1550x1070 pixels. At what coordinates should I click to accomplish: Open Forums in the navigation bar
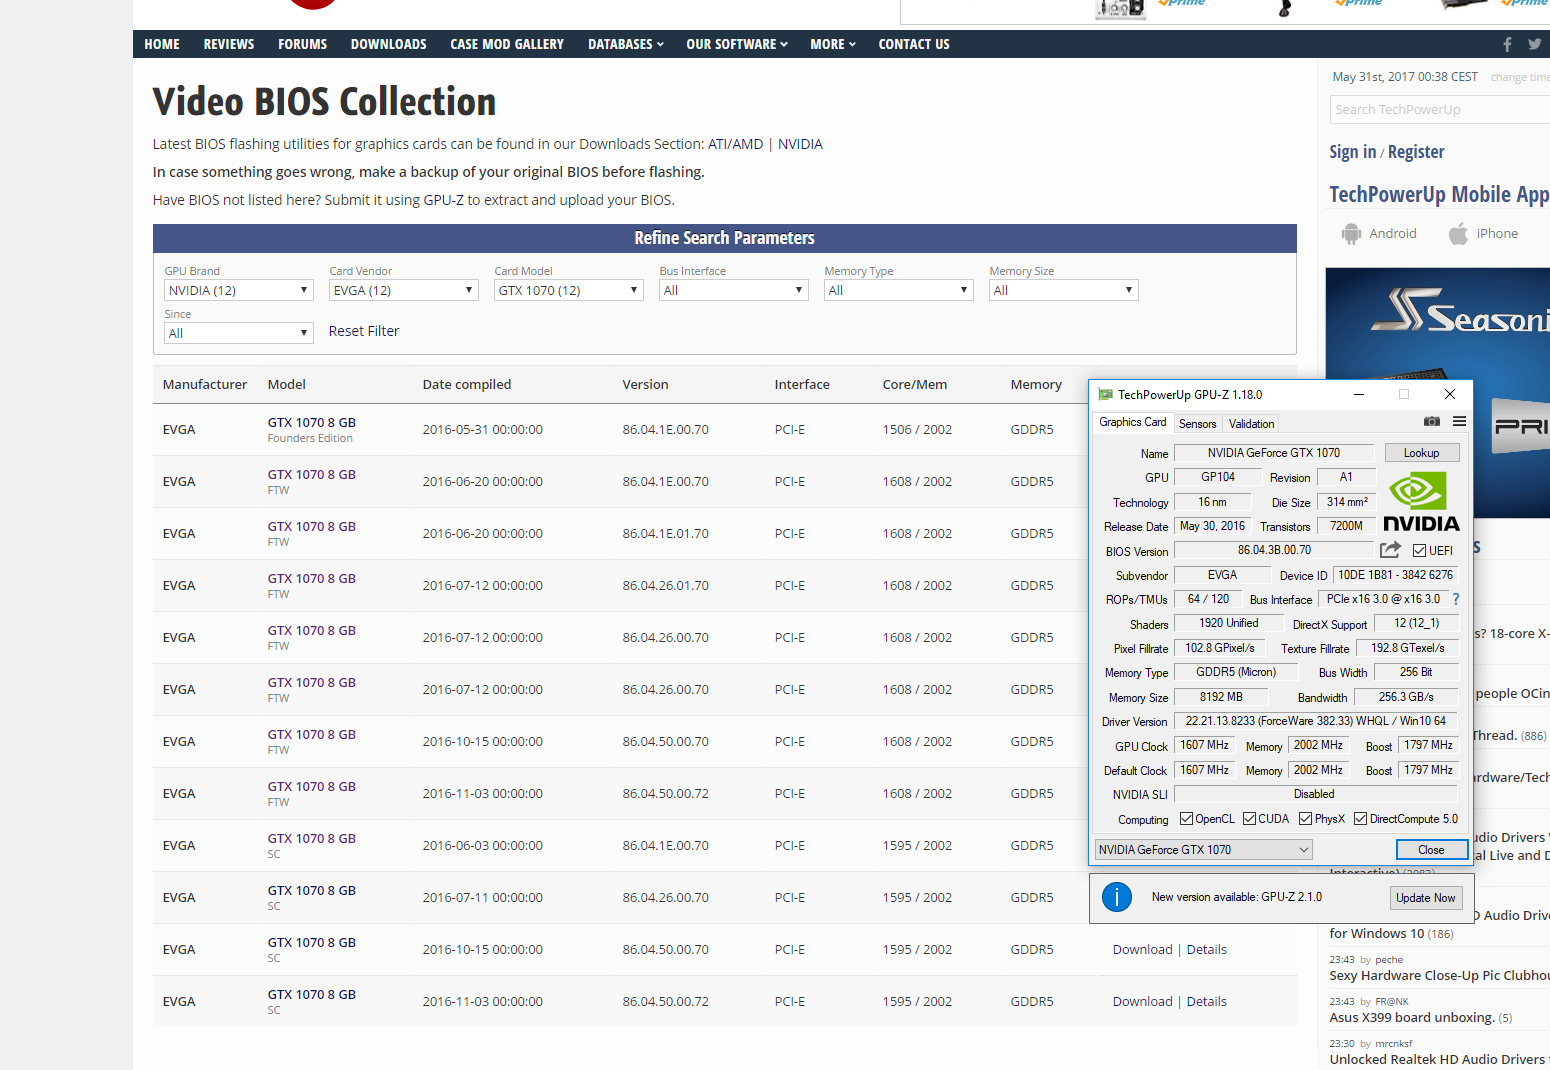pyautogui.click(x=303, y=44)
